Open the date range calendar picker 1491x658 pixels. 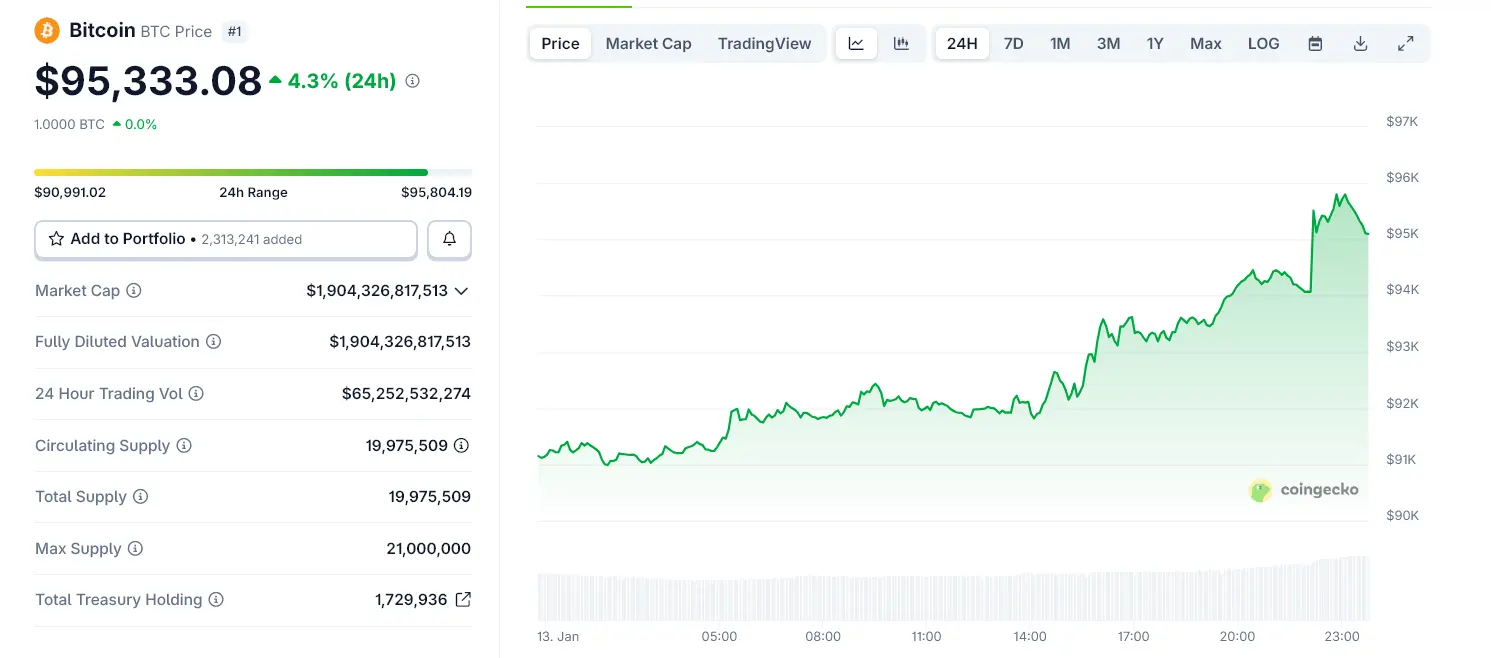click(1315, 43)
